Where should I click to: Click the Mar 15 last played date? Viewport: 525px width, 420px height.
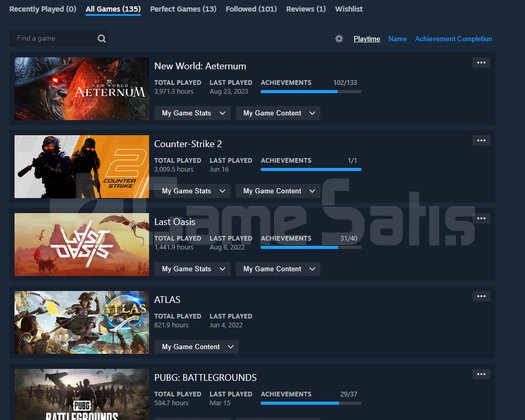220,403
